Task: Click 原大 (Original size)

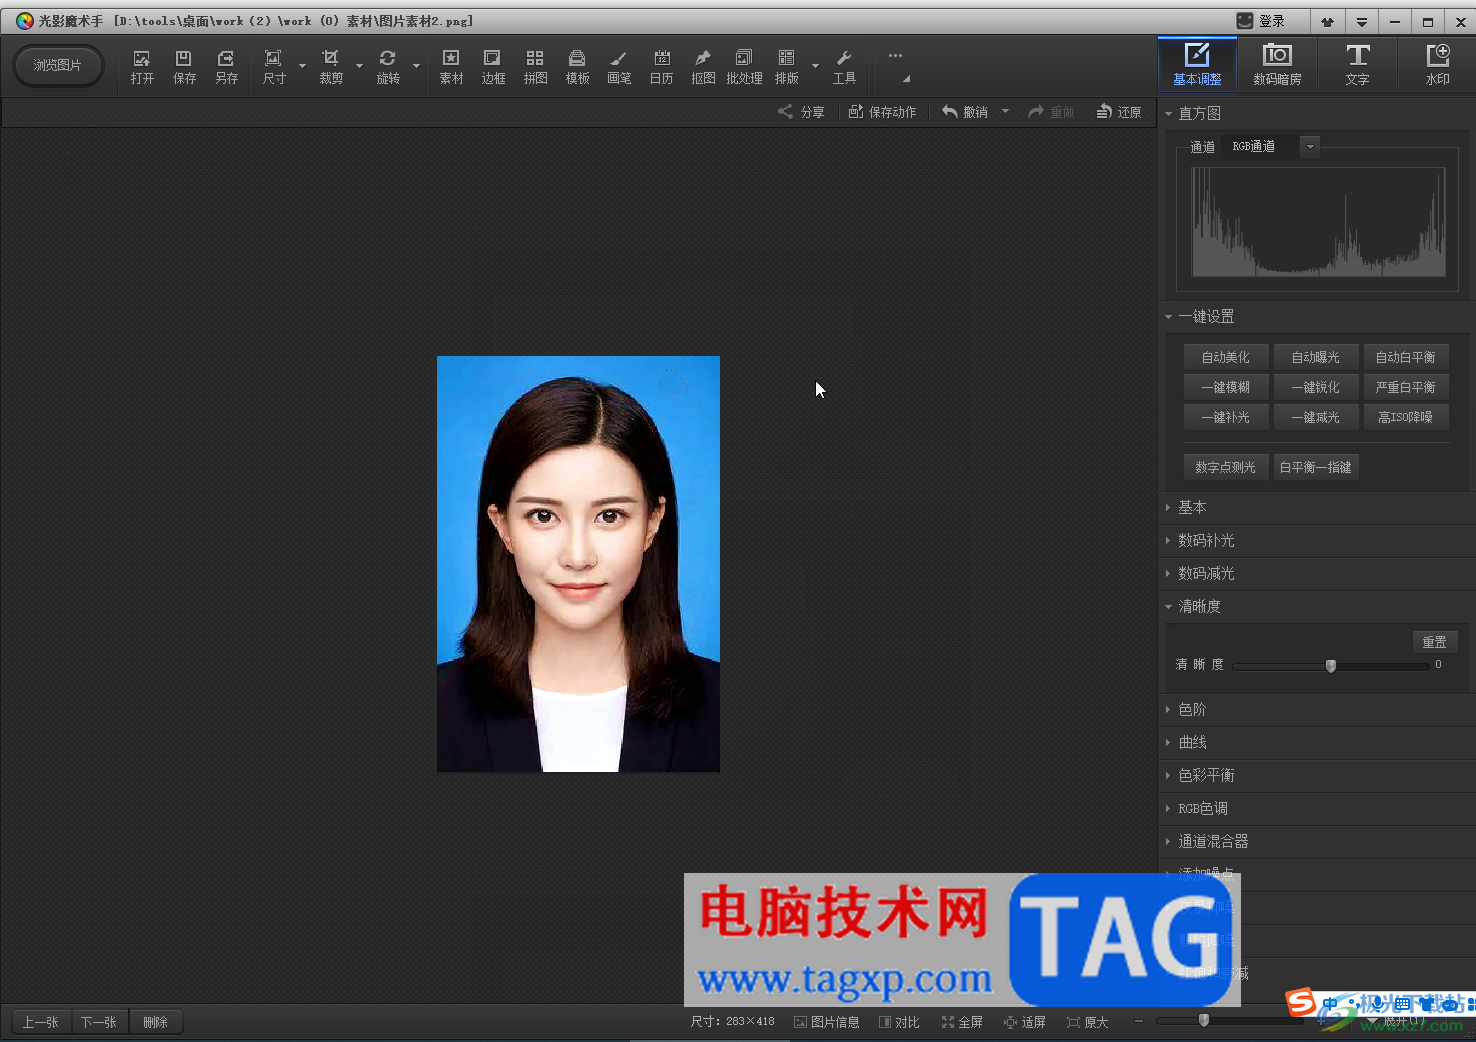Action: pos(1088,1022)
